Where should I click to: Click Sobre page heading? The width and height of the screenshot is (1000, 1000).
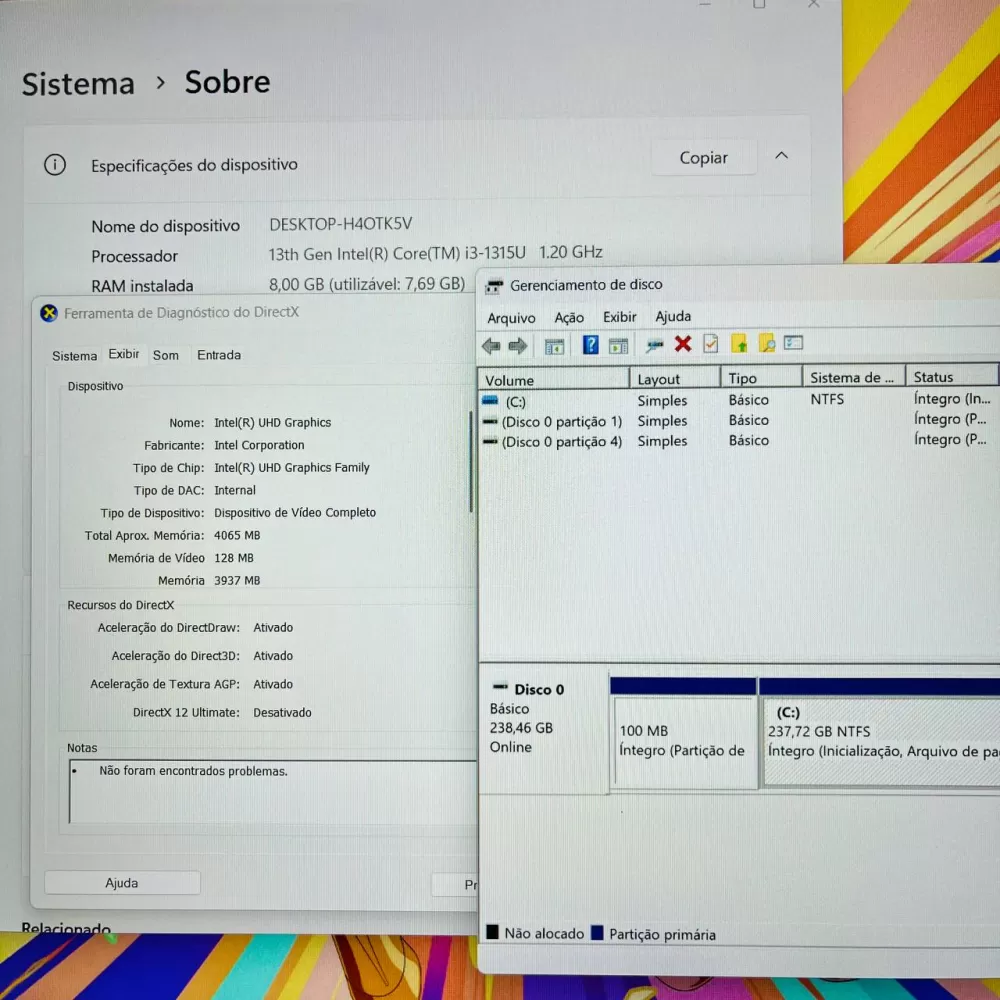click(x=227, y=82)
